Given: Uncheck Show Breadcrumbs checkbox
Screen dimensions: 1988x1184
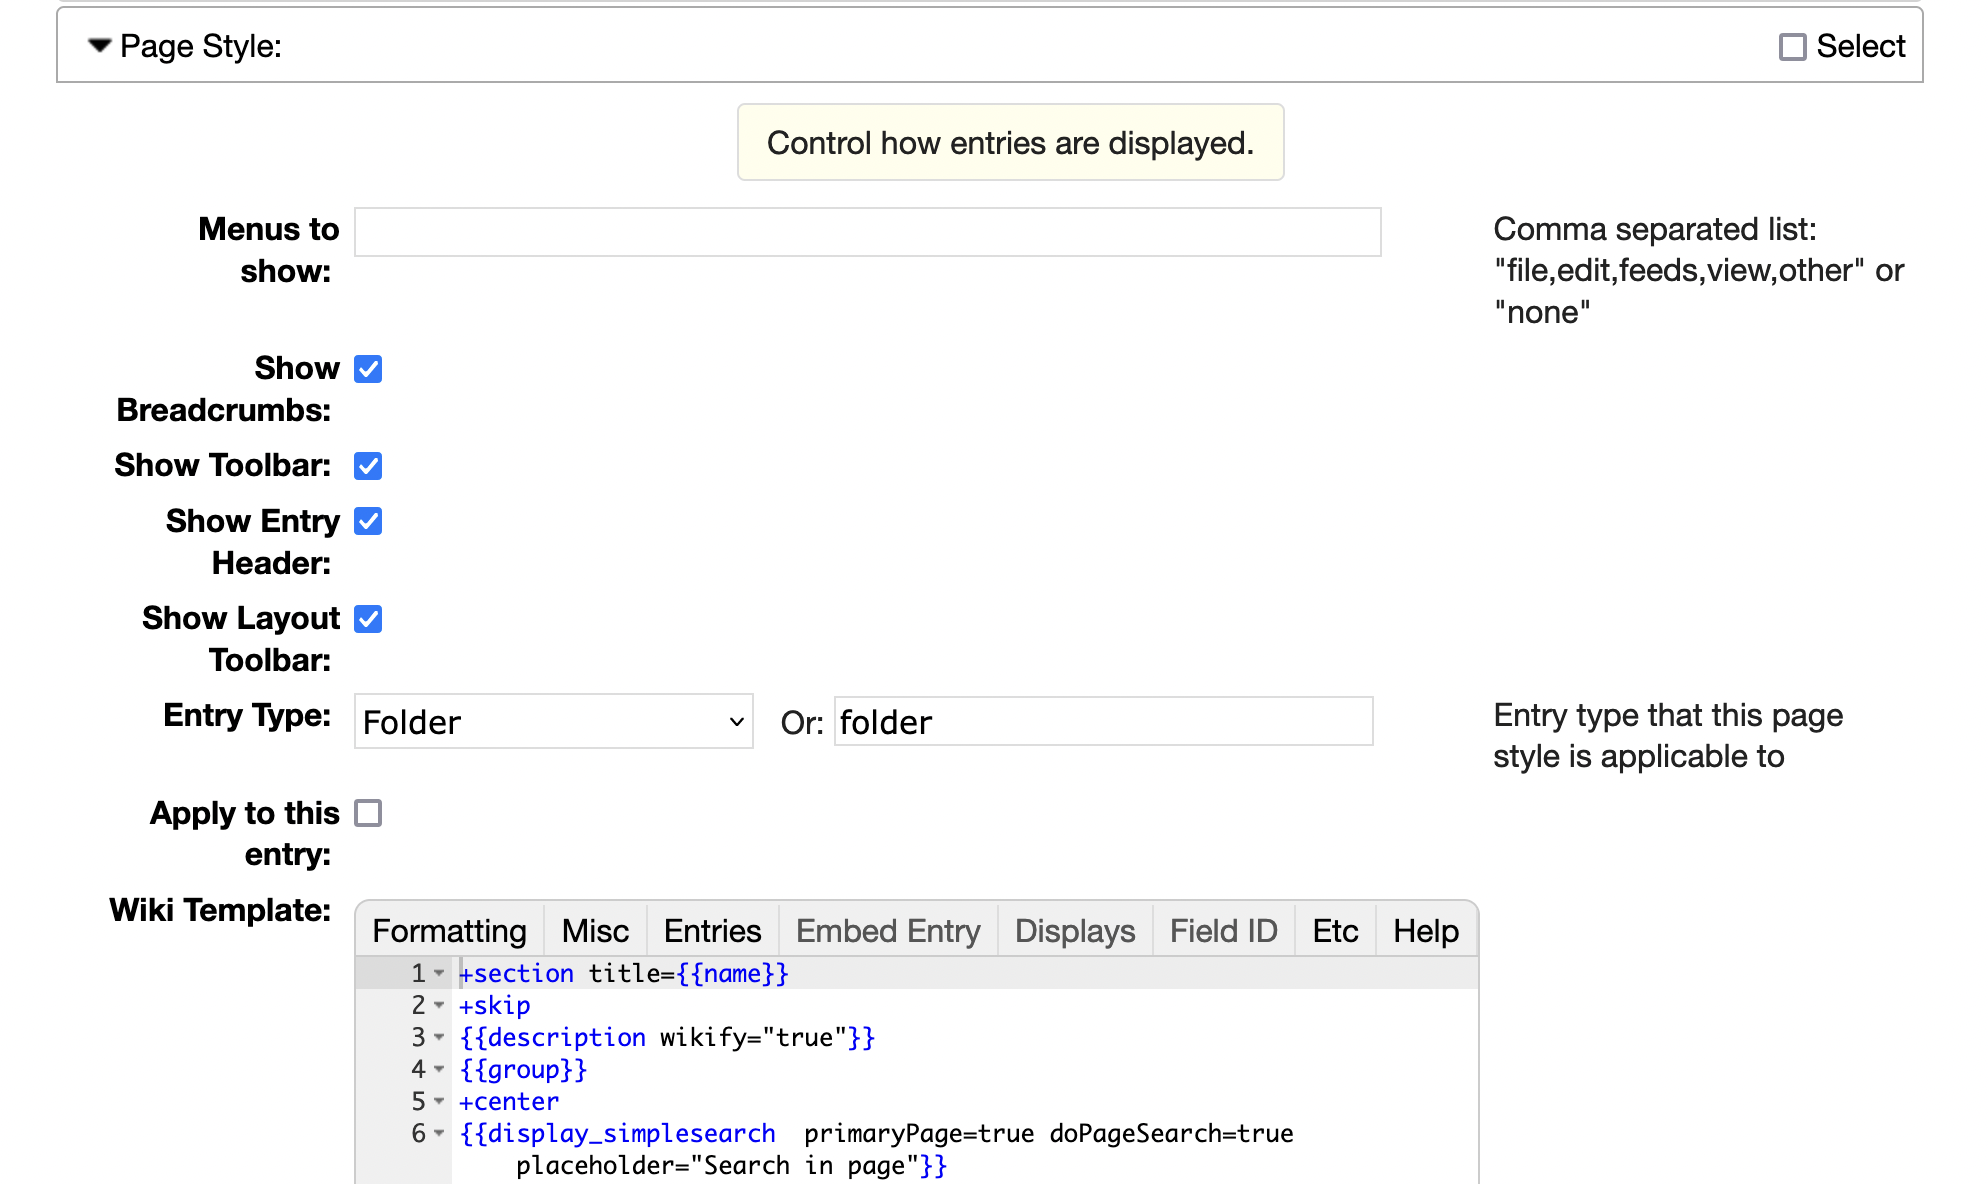Looking at the screenshot, I should click(x=368, y=369).
